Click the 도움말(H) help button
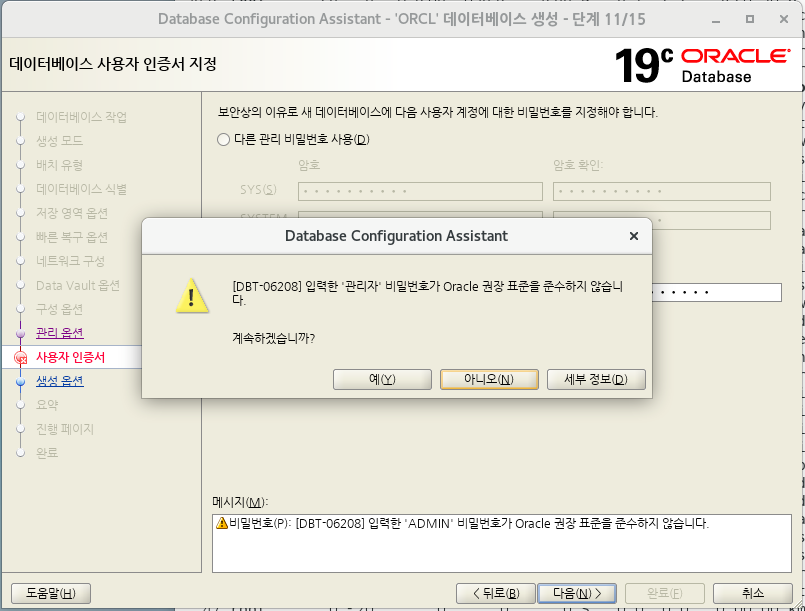 pyautogui.click(x=51, y=594)
